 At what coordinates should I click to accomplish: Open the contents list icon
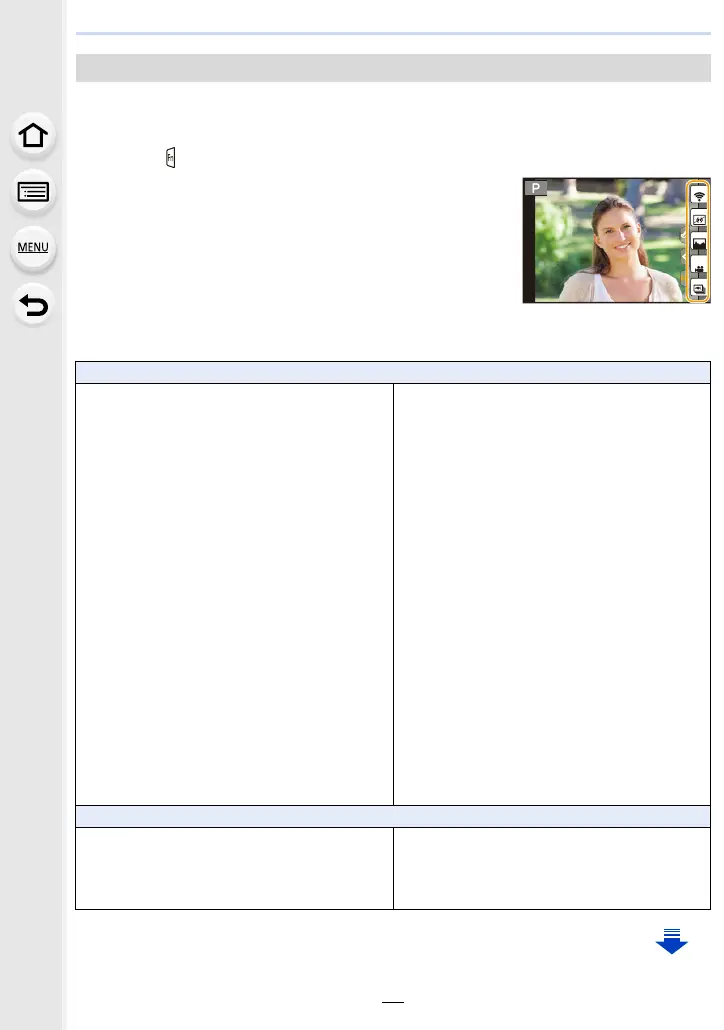33,192
